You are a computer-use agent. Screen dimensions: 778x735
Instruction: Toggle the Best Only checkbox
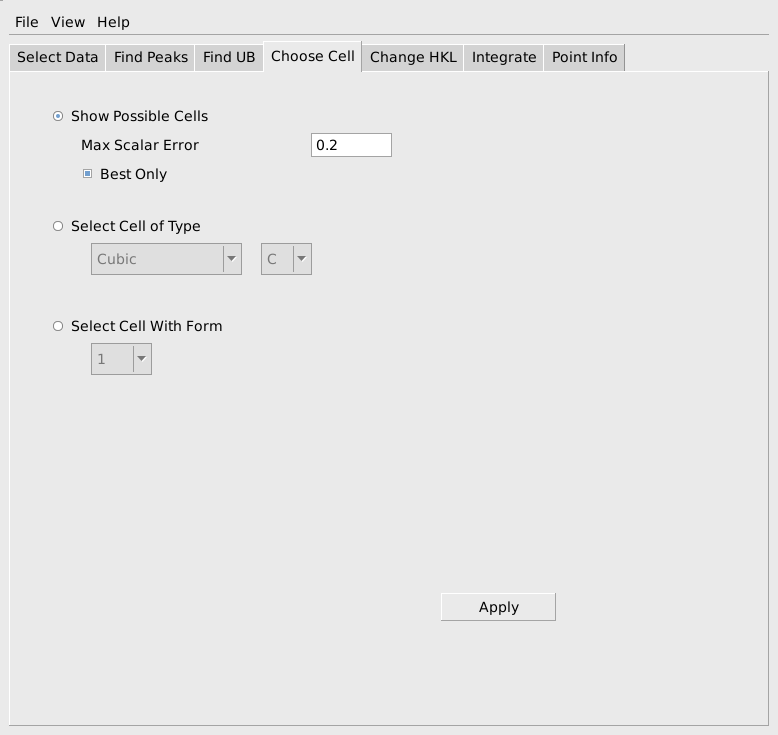click(88, 174)
